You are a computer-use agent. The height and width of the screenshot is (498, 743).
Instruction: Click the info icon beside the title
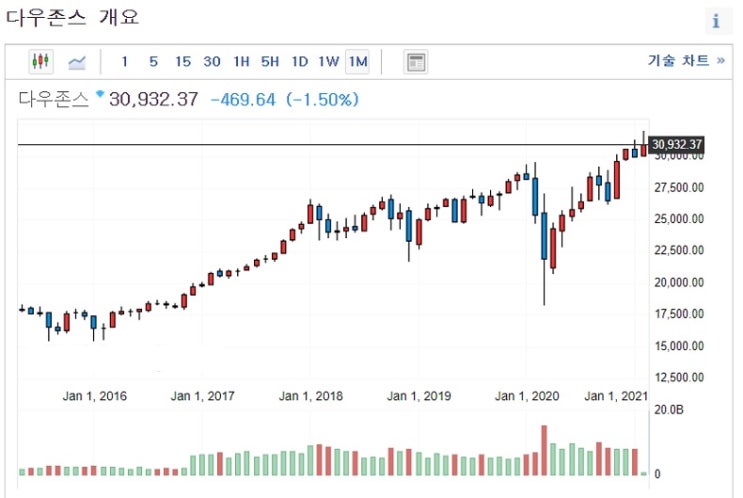716,21
